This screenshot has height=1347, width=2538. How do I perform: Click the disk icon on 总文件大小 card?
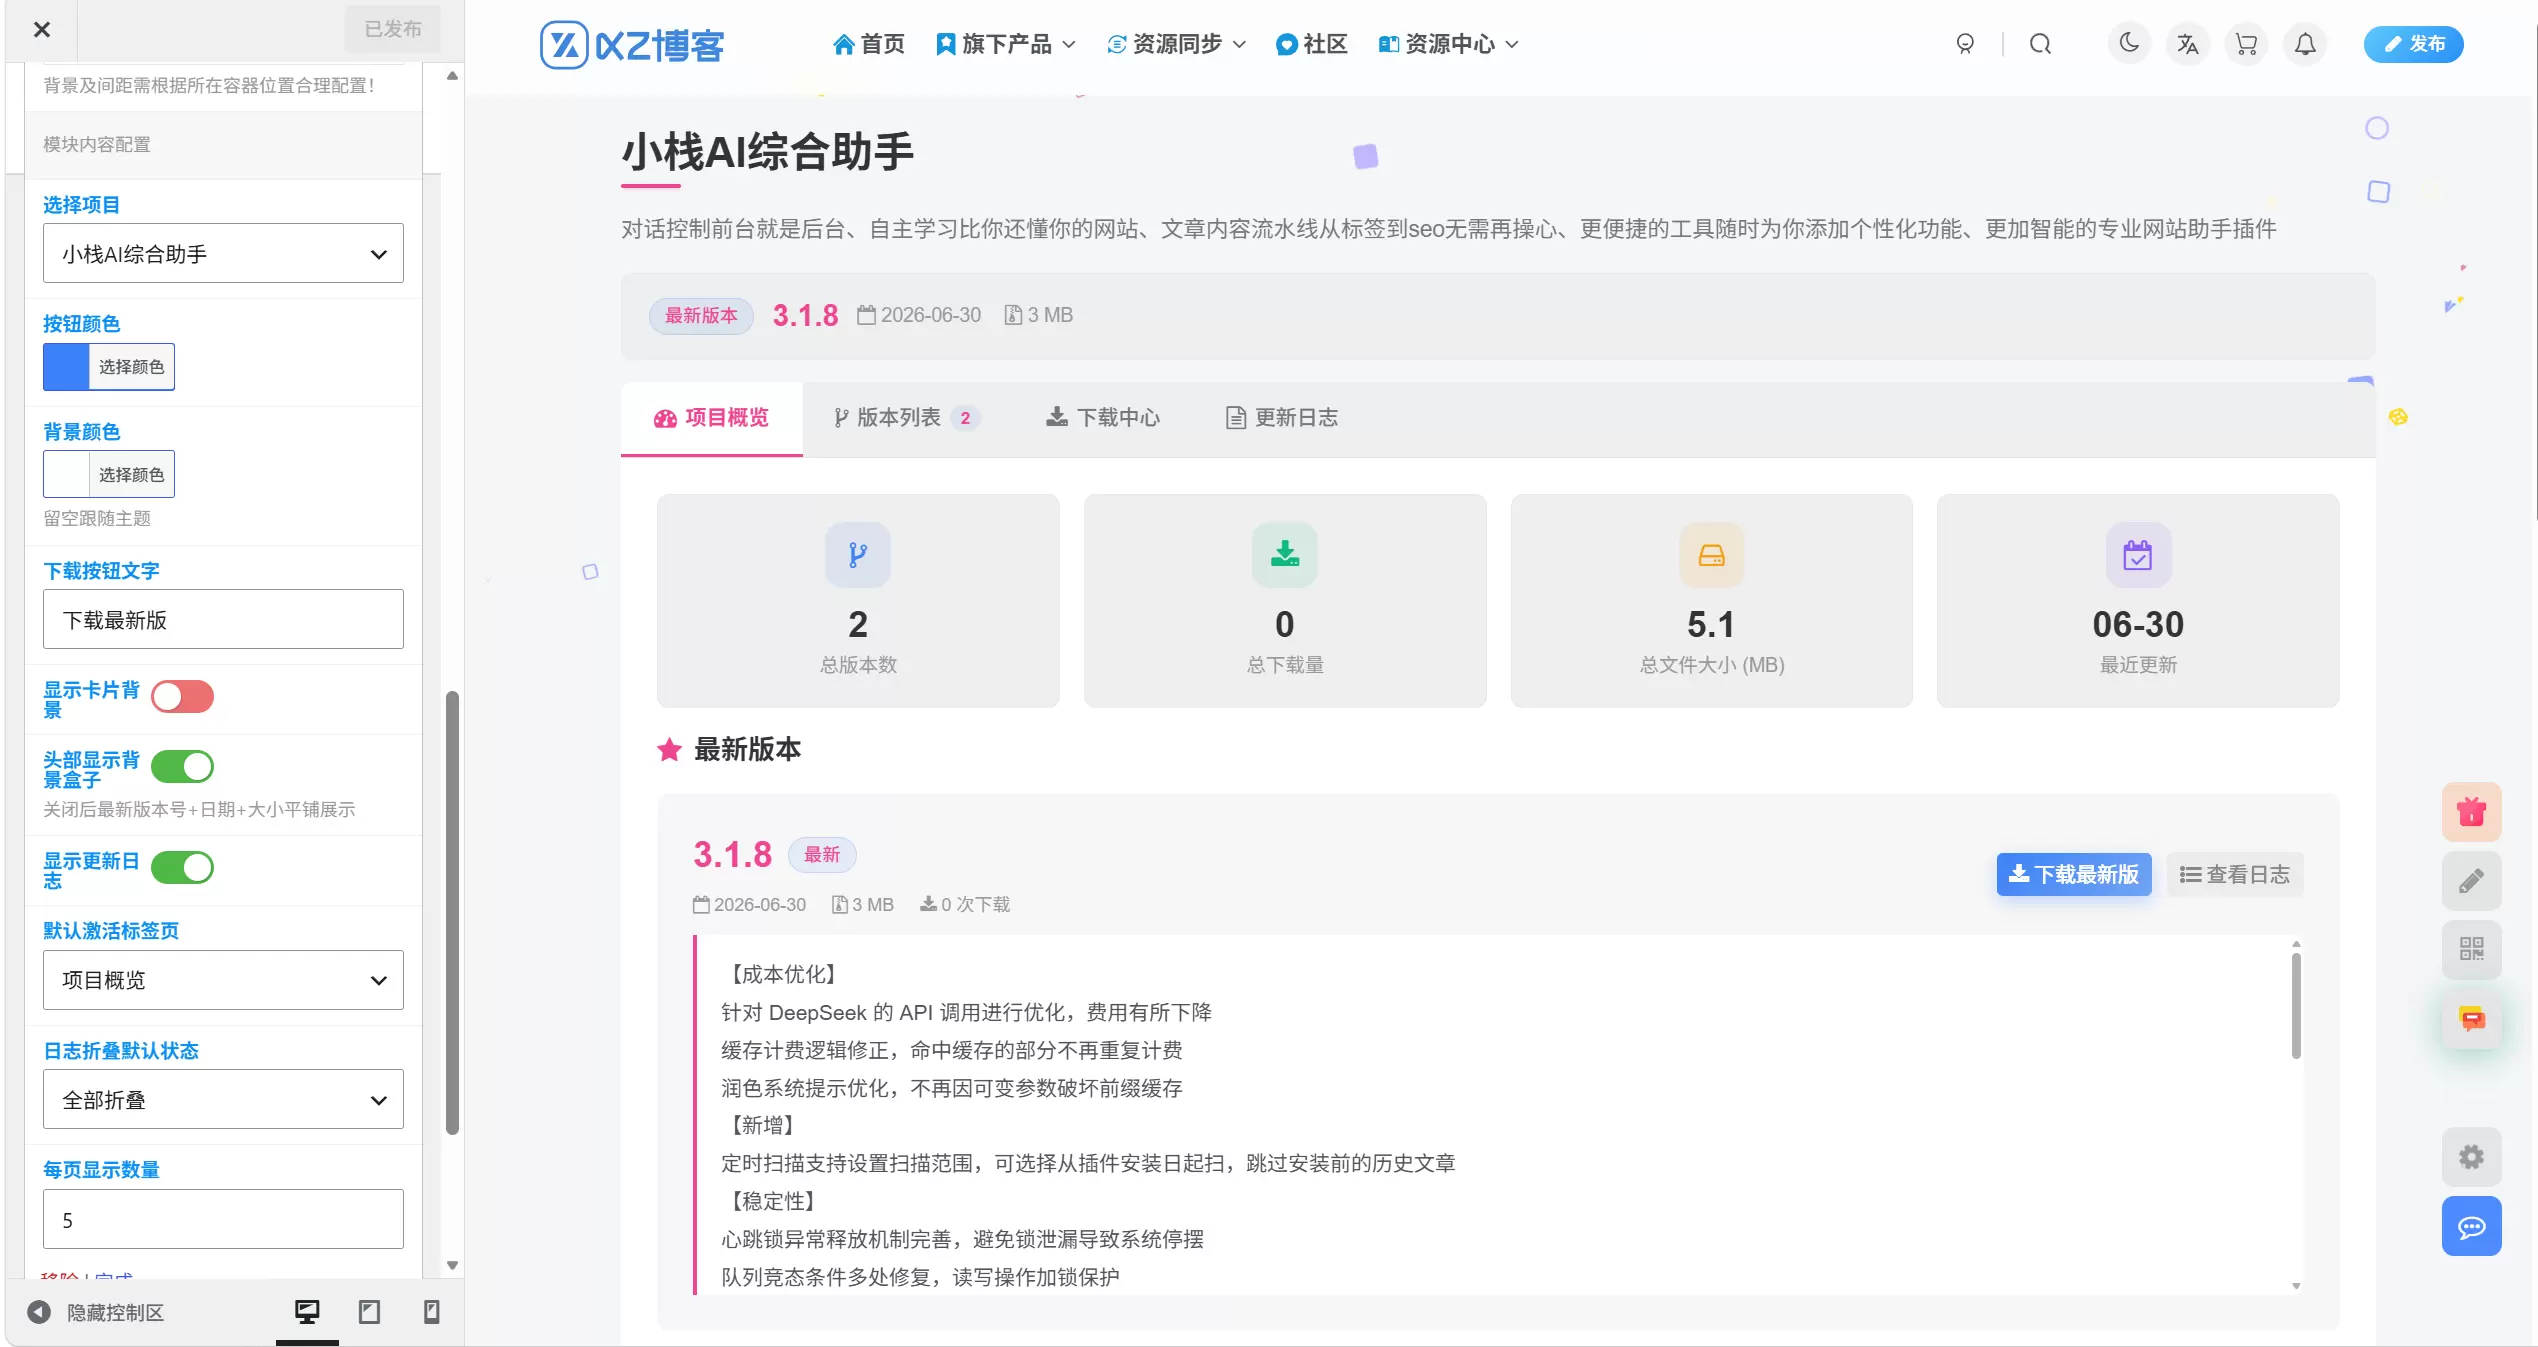pos(1711,555)
